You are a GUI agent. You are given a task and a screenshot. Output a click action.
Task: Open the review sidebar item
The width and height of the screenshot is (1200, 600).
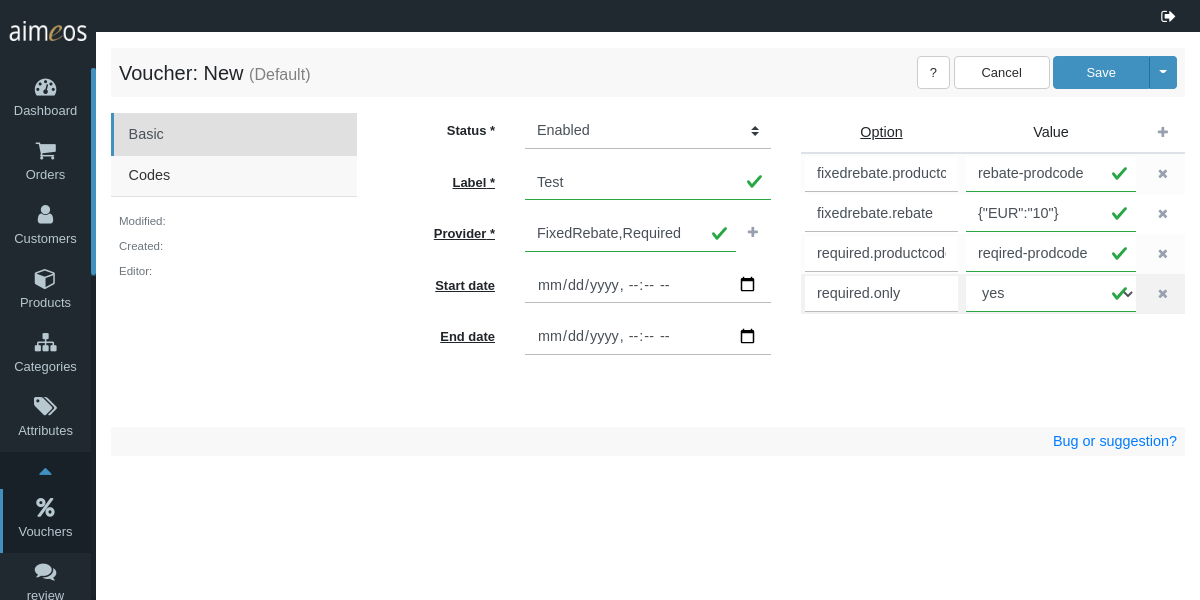(x=45, y=580)
